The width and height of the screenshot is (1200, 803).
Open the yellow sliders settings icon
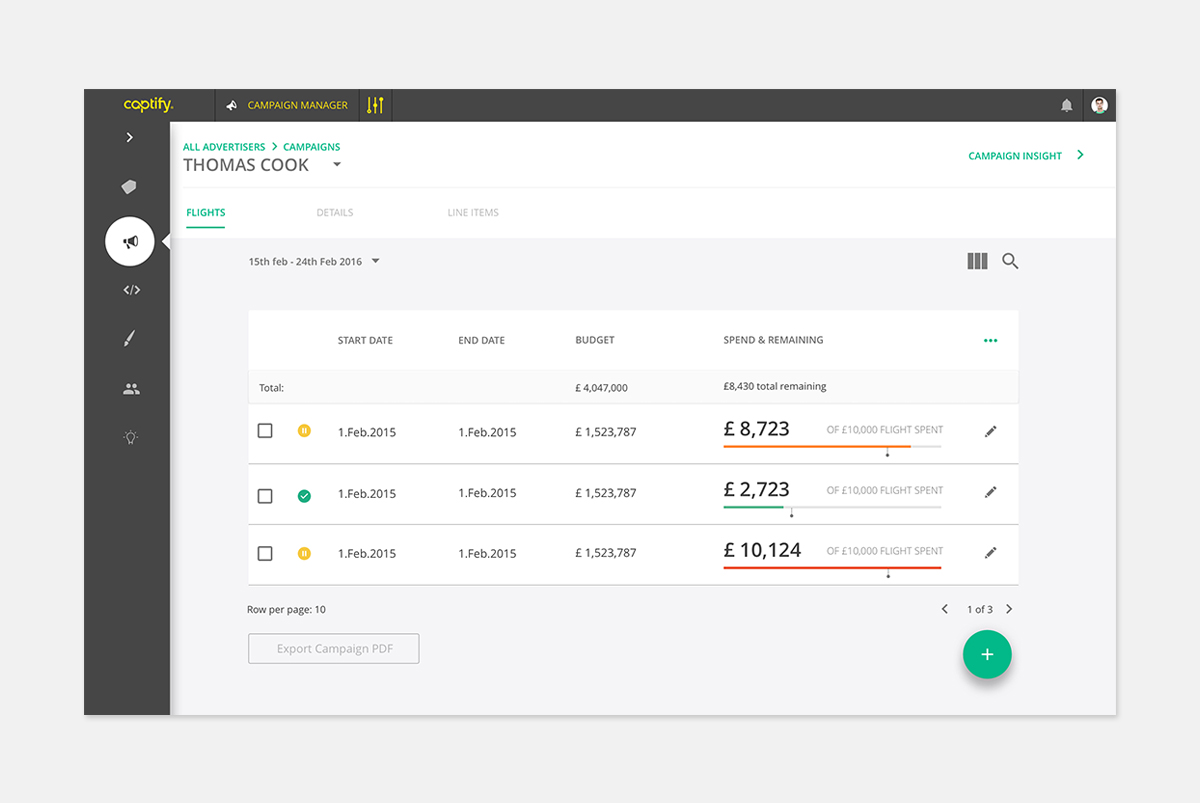click(375, 105)
